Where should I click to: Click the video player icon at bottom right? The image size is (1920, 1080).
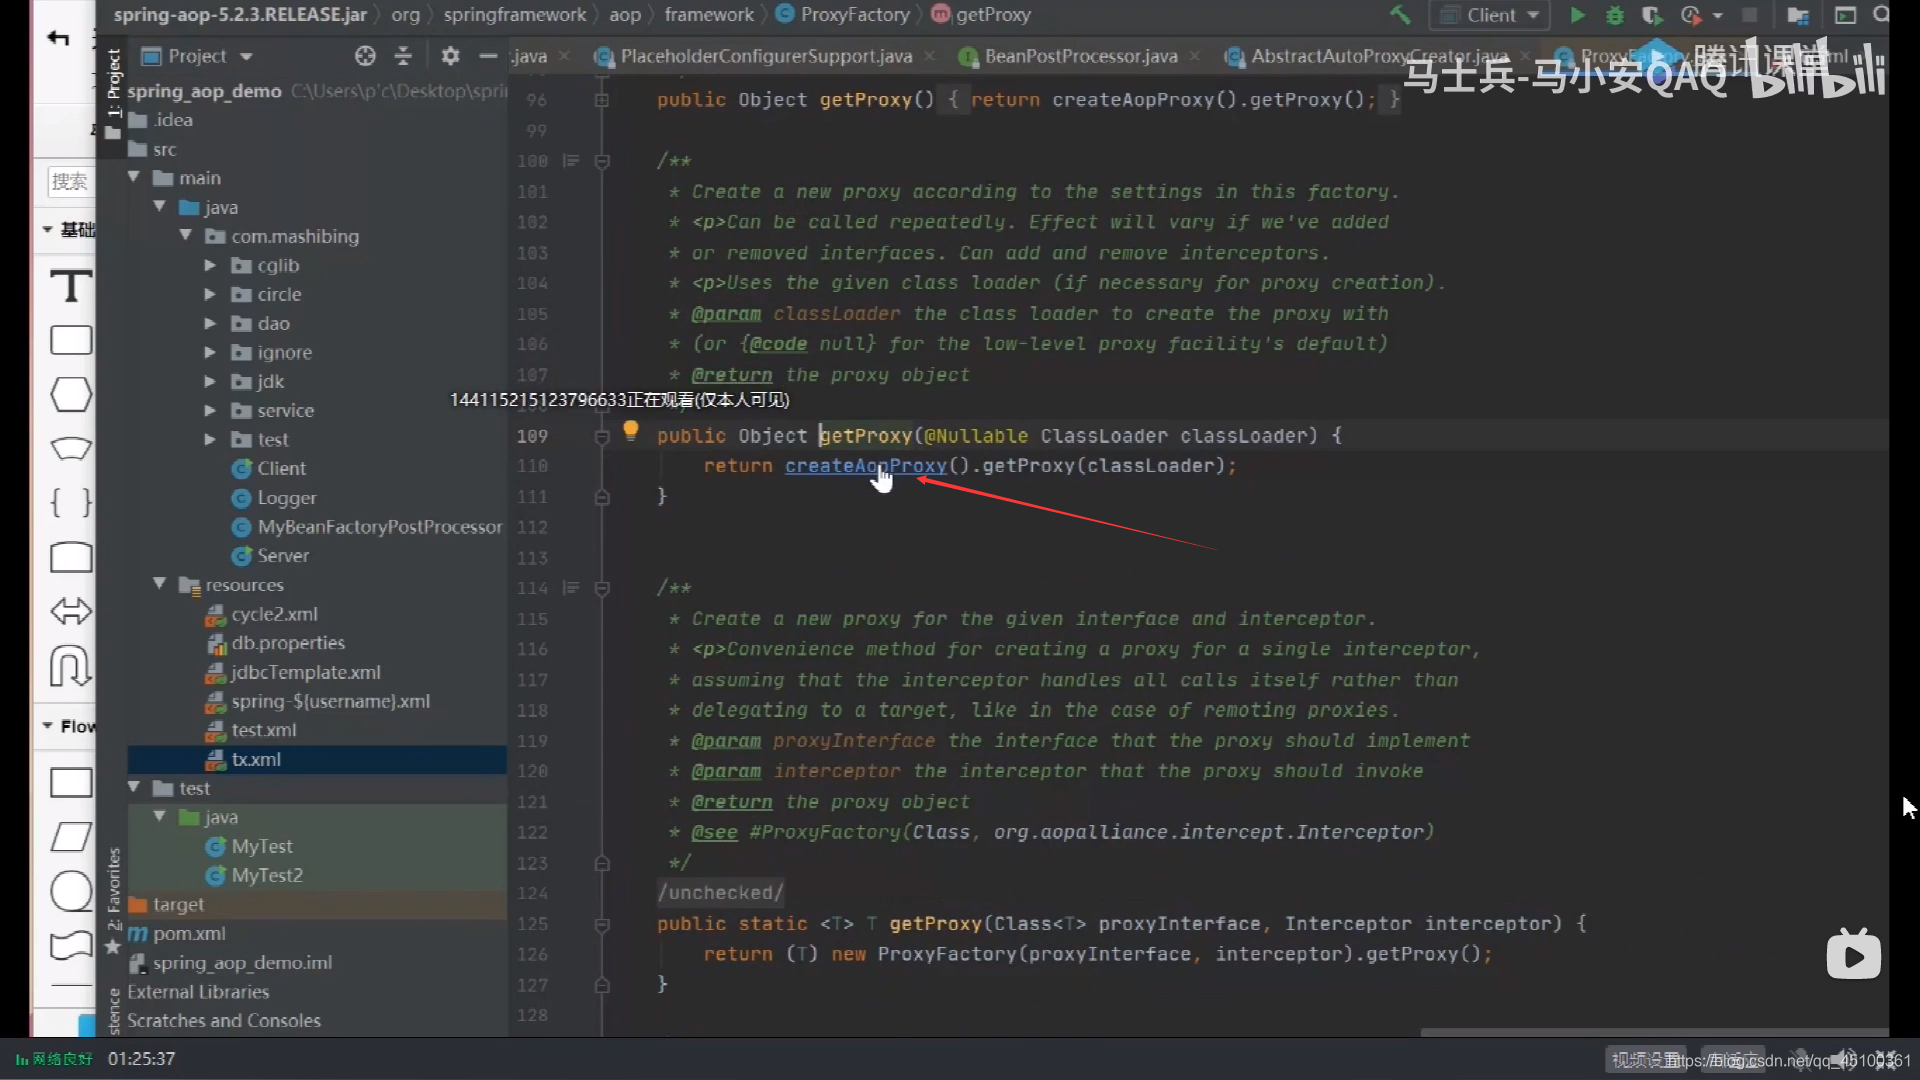(1853, 955)
